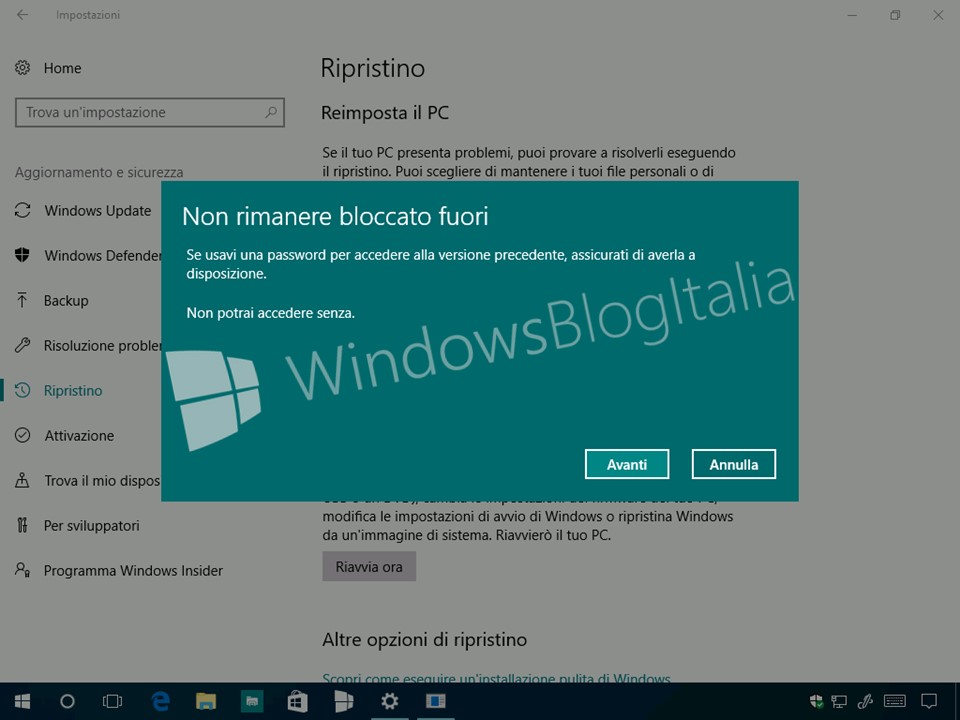Click the Defender shield tray icon
The image size is (960, 720).
point(816,701)
